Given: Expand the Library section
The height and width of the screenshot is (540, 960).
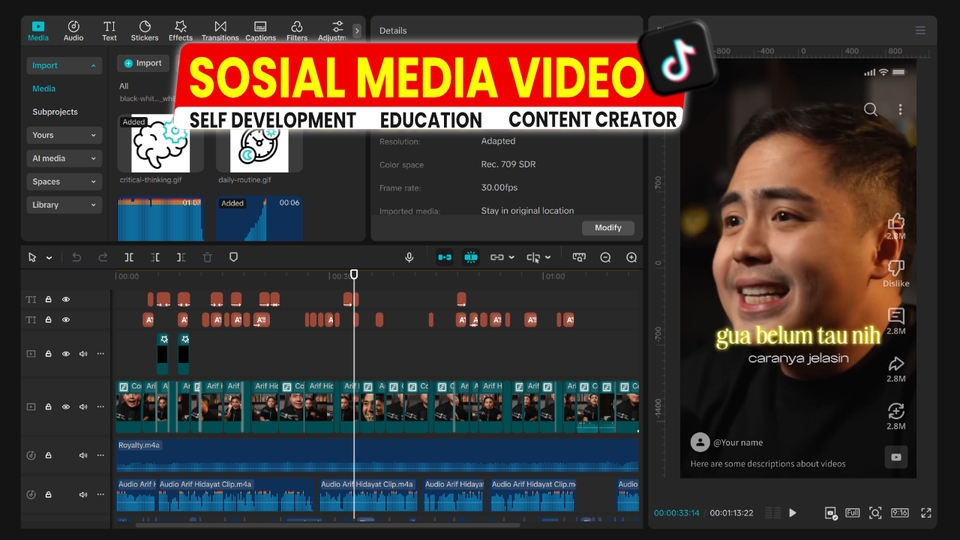Looking at the screenshot, I should point(64,205).
